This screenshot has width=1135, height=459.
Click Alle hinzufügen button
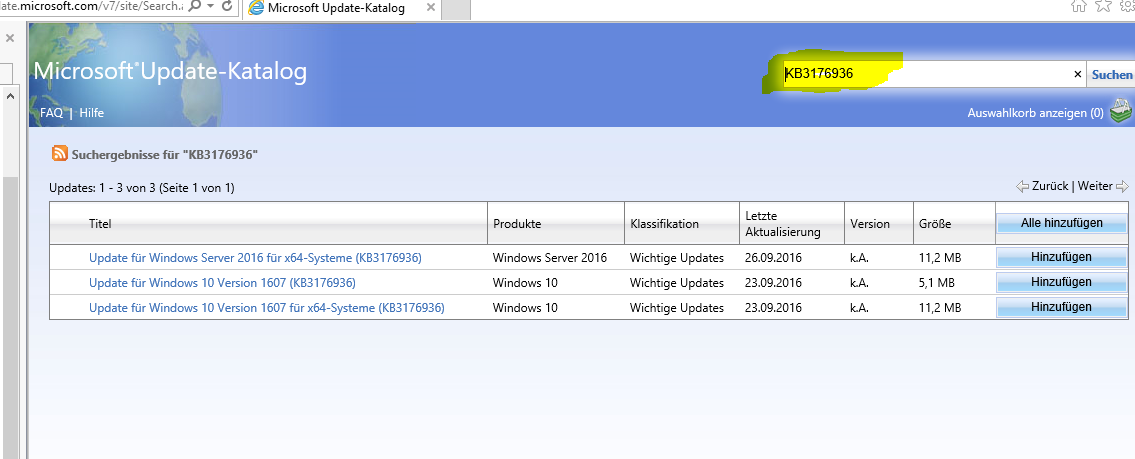(x=1062, y=223)
